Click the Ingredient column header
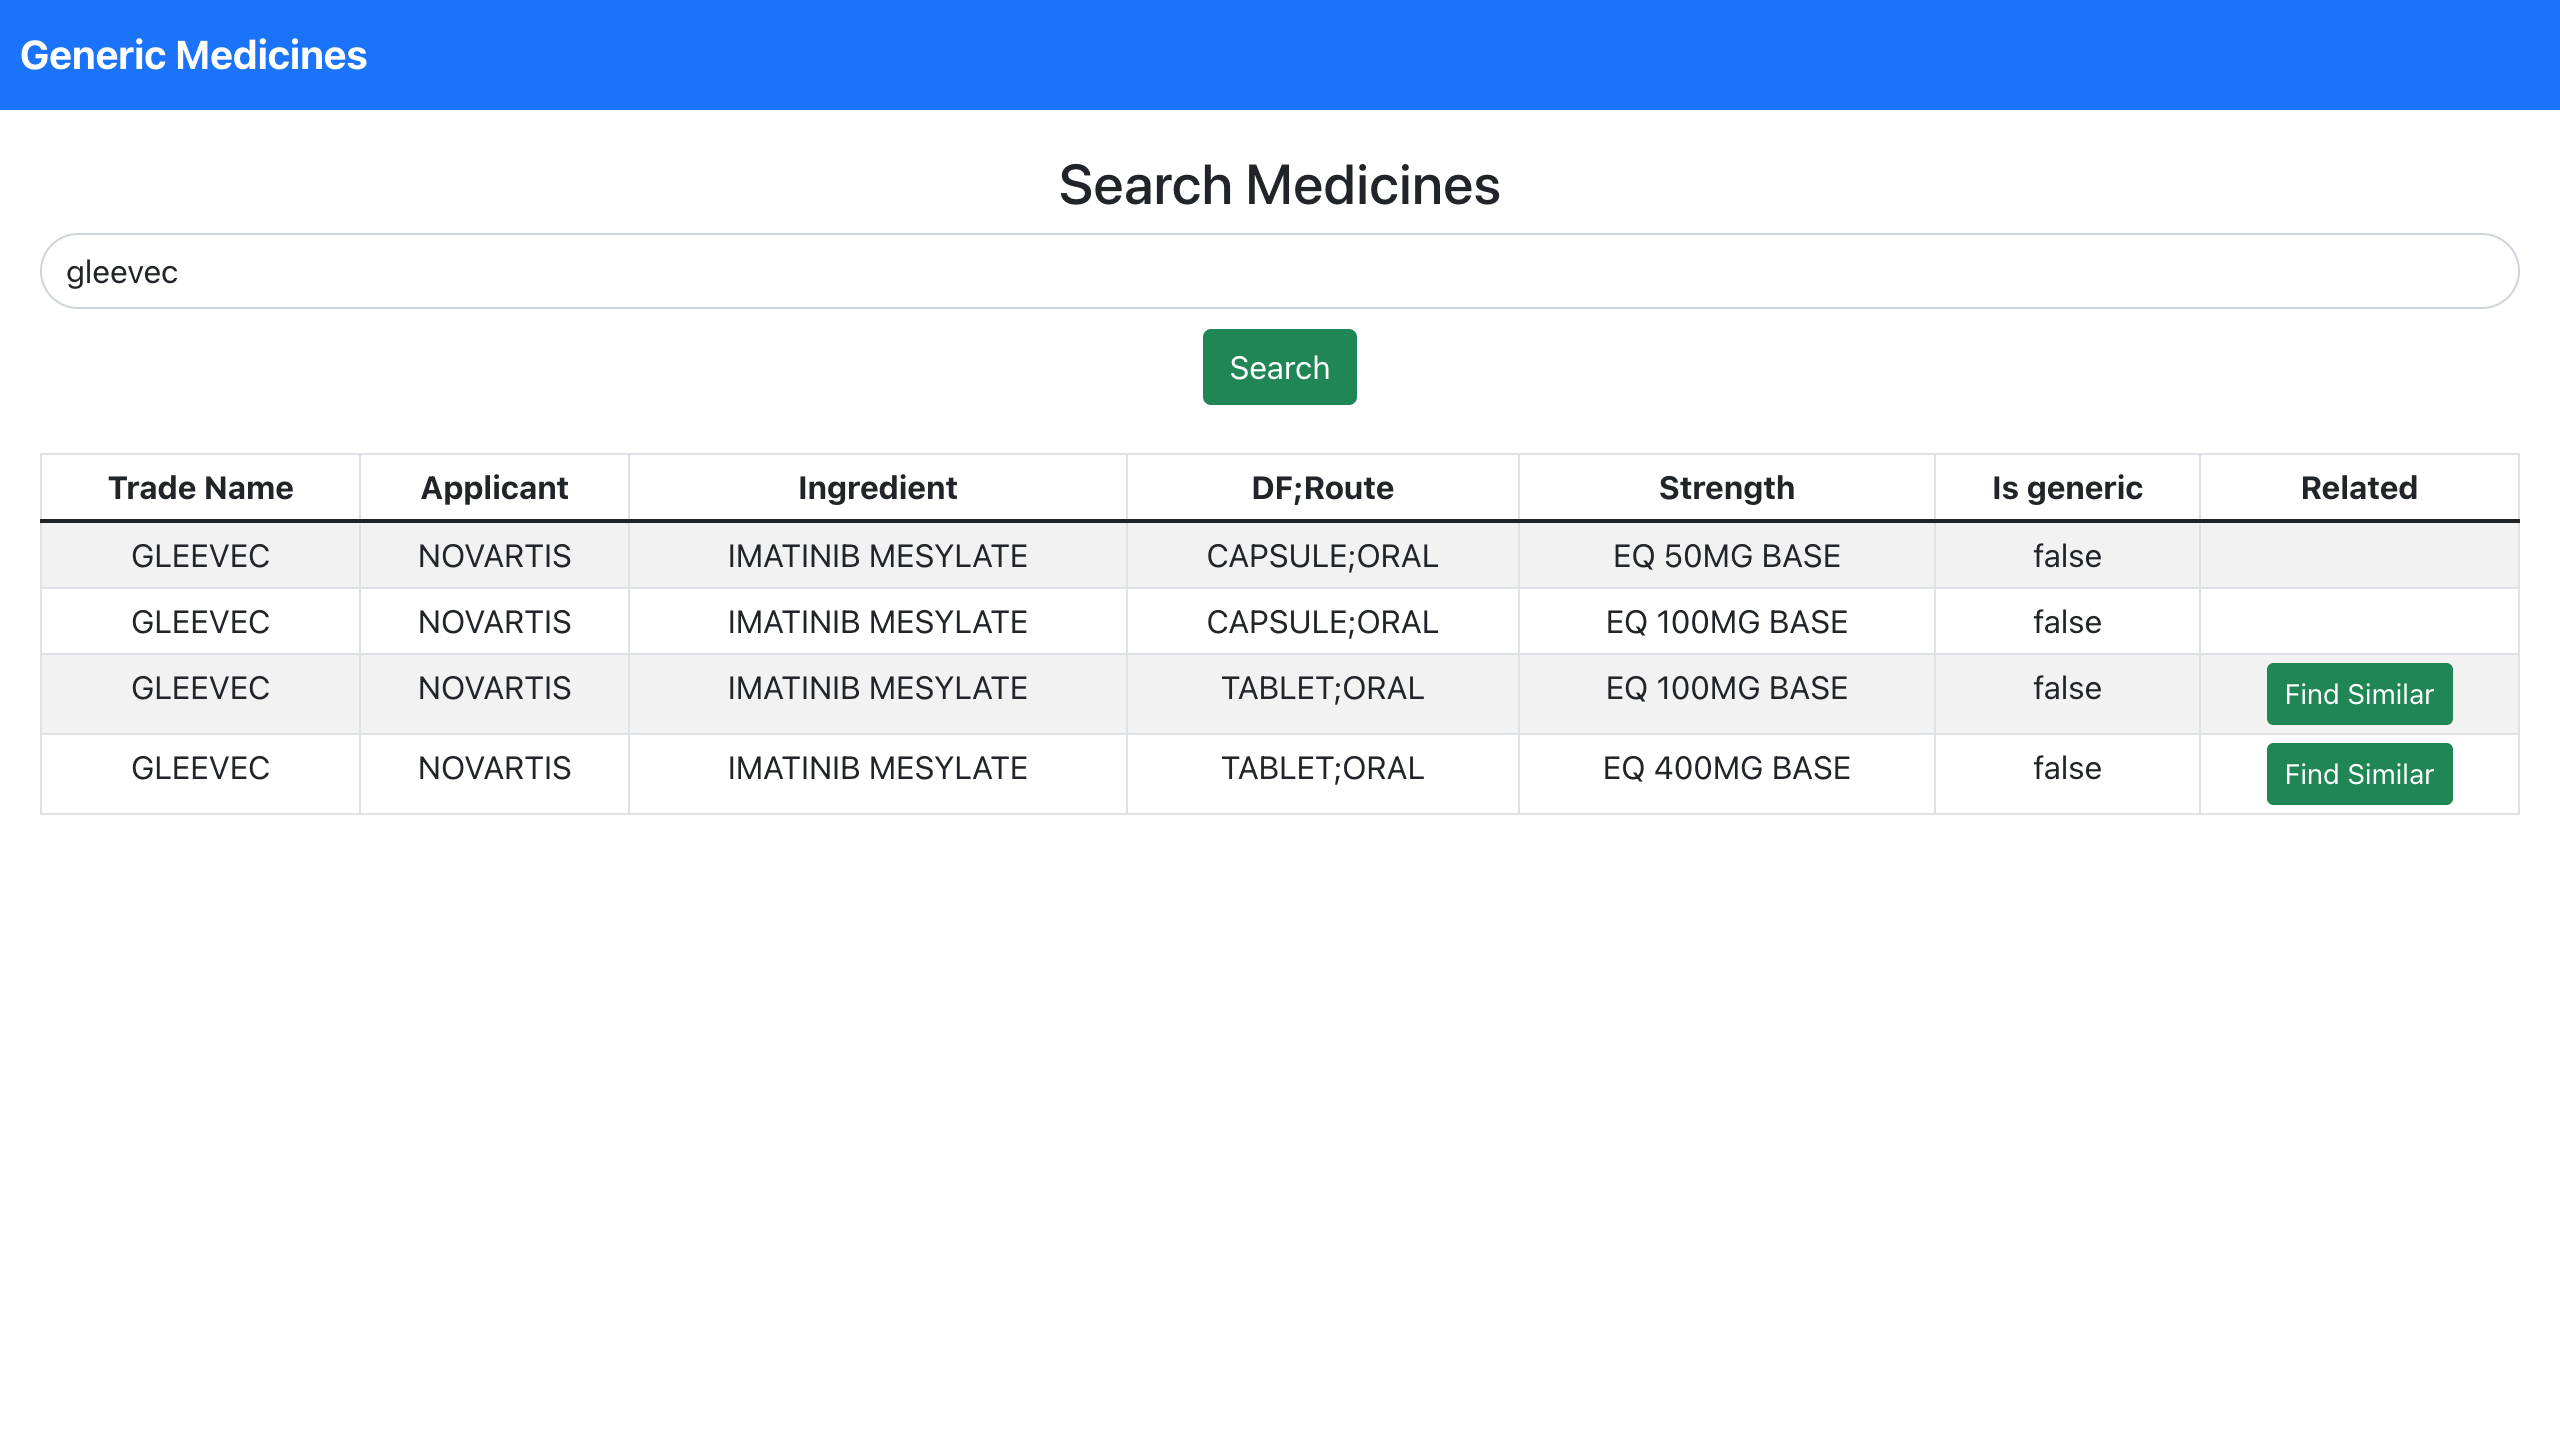Screen dimensions: 2560x1440 [x=877, y=488]
